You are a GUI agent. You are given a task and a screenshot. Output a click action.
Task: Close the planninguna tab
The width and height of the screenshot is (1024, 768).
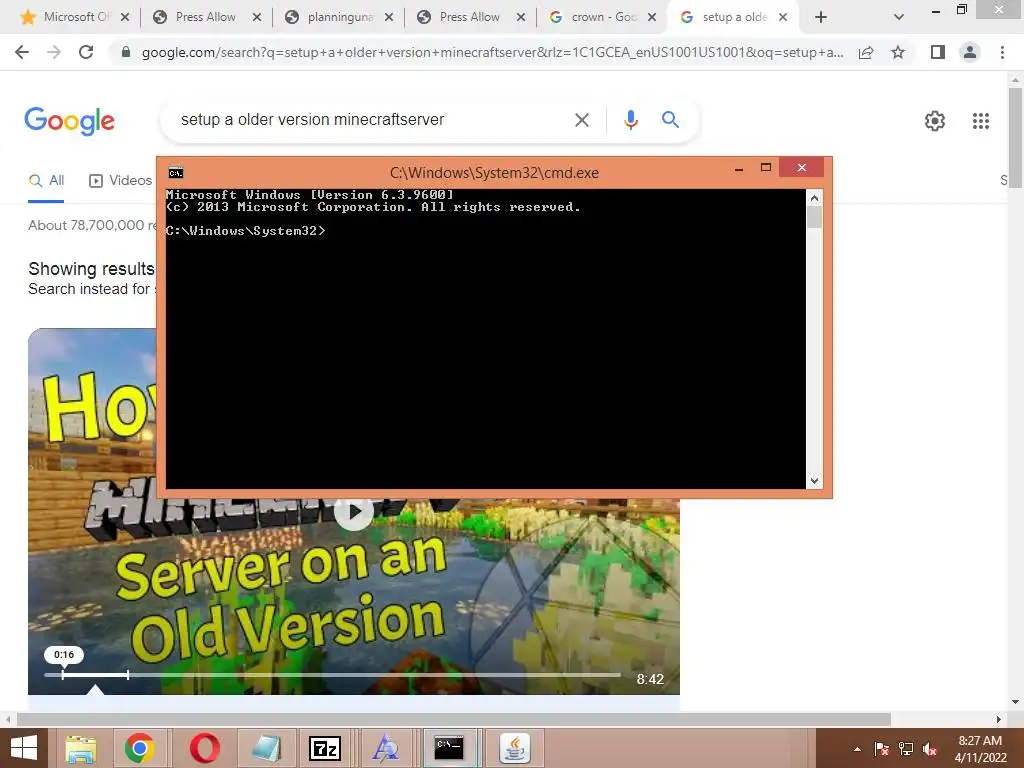coord(389,18)
